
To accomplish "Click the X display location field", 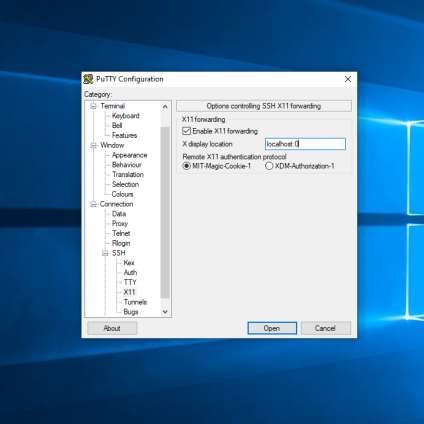I will pyautogui.click(x=305, y=144).
